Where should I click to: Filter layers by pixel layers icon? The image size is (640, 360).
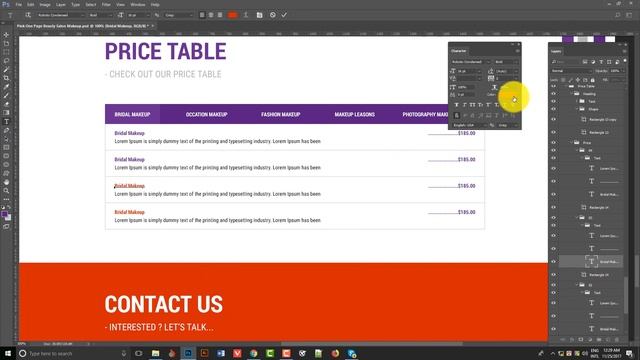585,62
